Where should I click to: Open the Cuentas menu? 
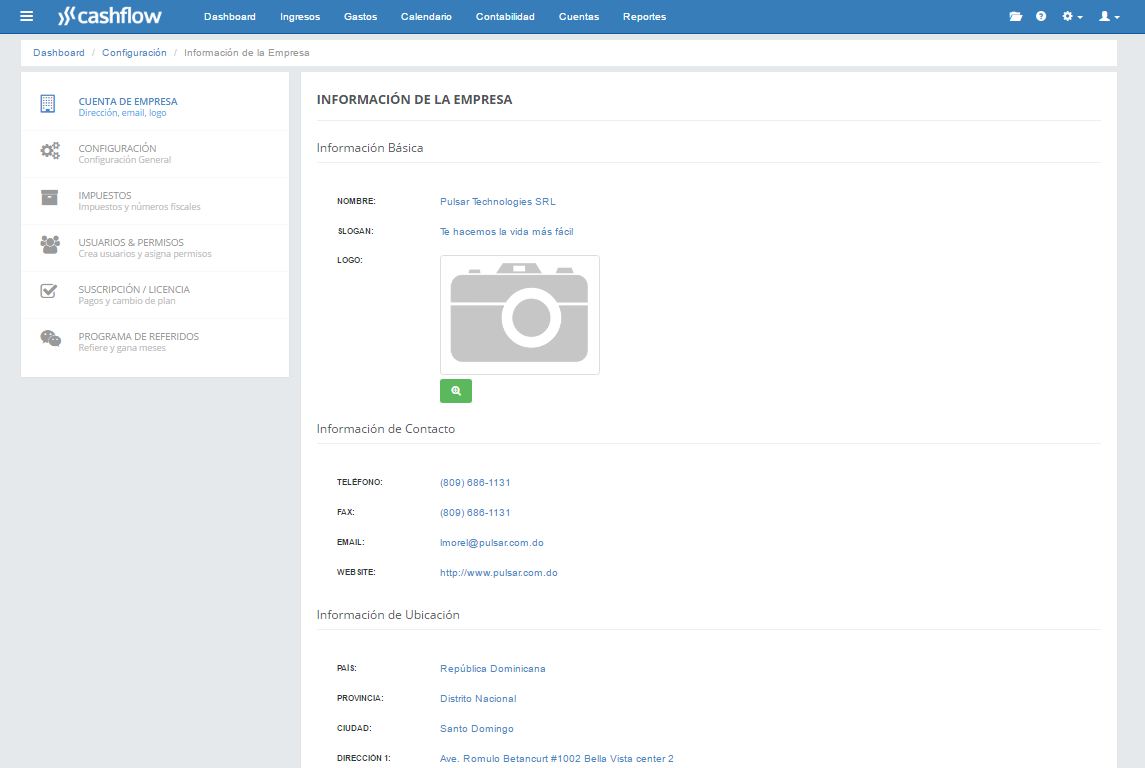[x=579, y=16]
